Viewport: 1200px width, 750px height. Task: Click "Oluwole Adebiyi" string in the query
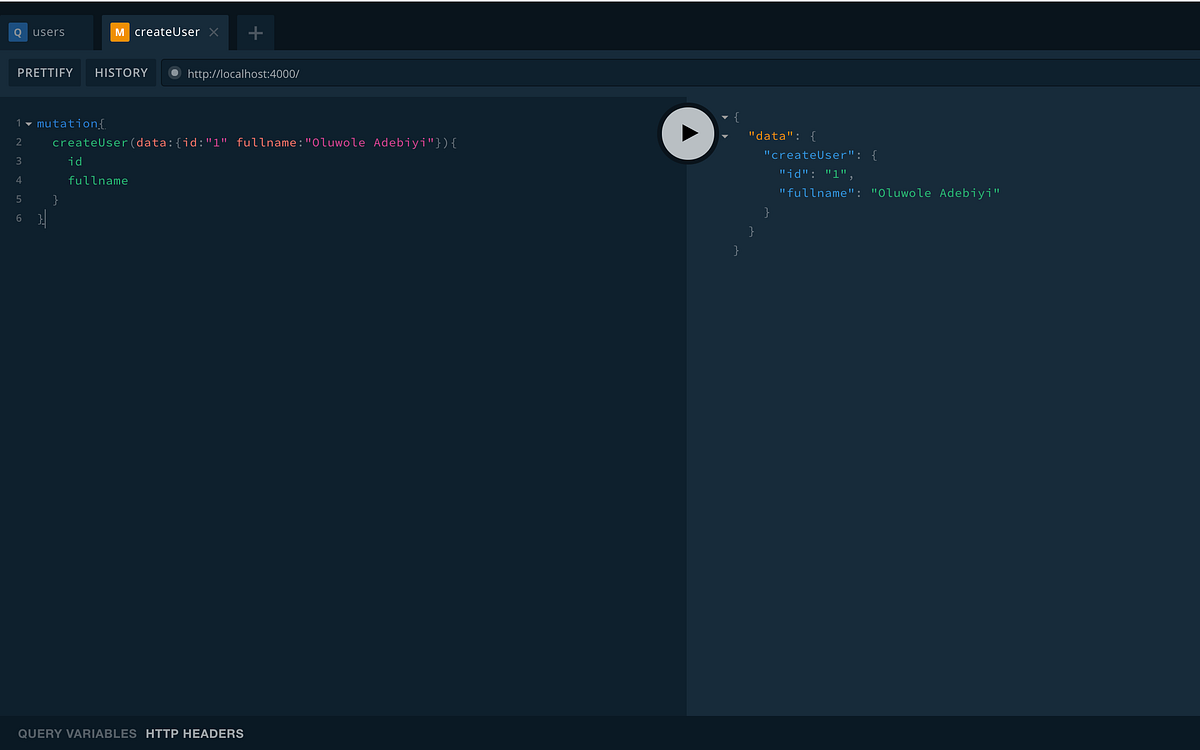(x=370, y=142)
